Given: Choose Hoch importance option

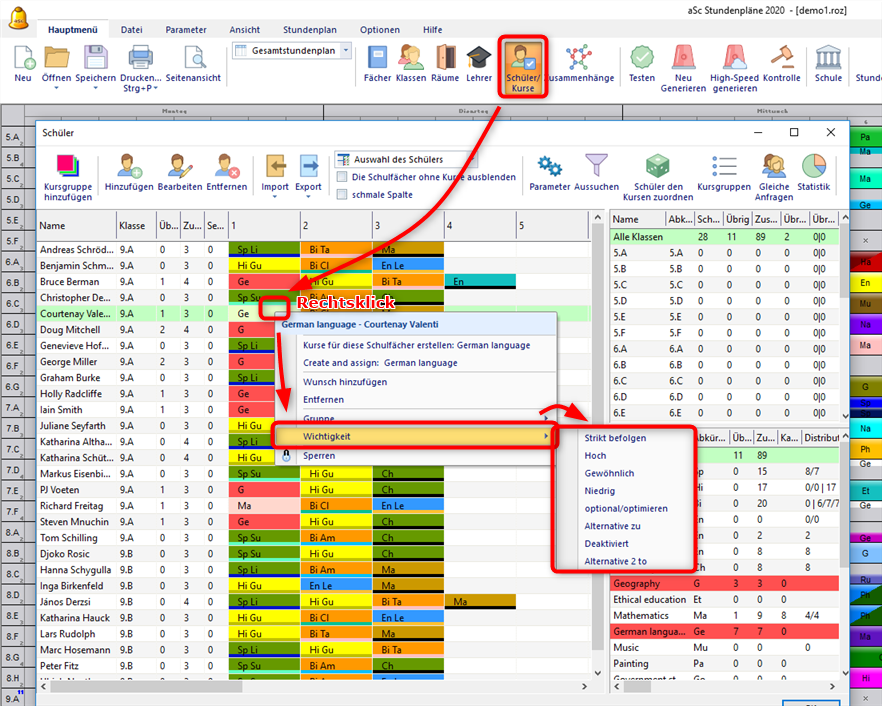Looking at the screenshot, I should click(x=595, y=456).
